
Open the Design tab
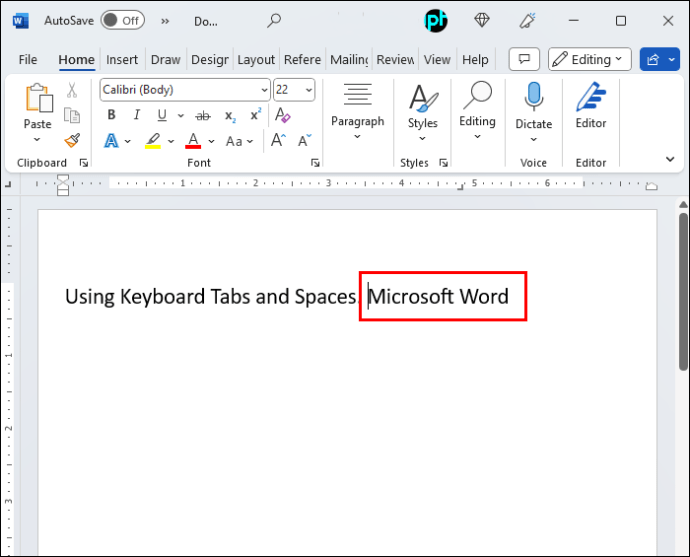tap(209, 59)
